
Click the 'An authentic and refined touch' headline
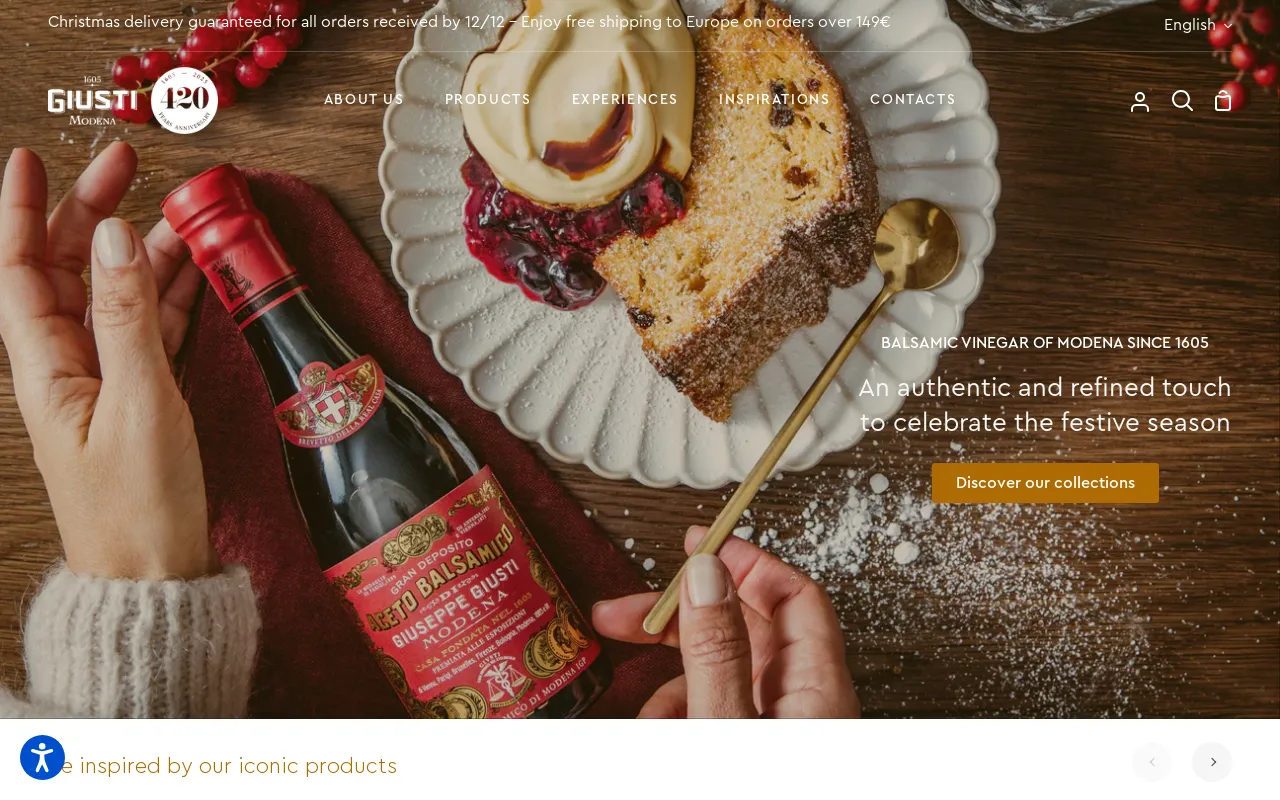[x=1045, y=405]
